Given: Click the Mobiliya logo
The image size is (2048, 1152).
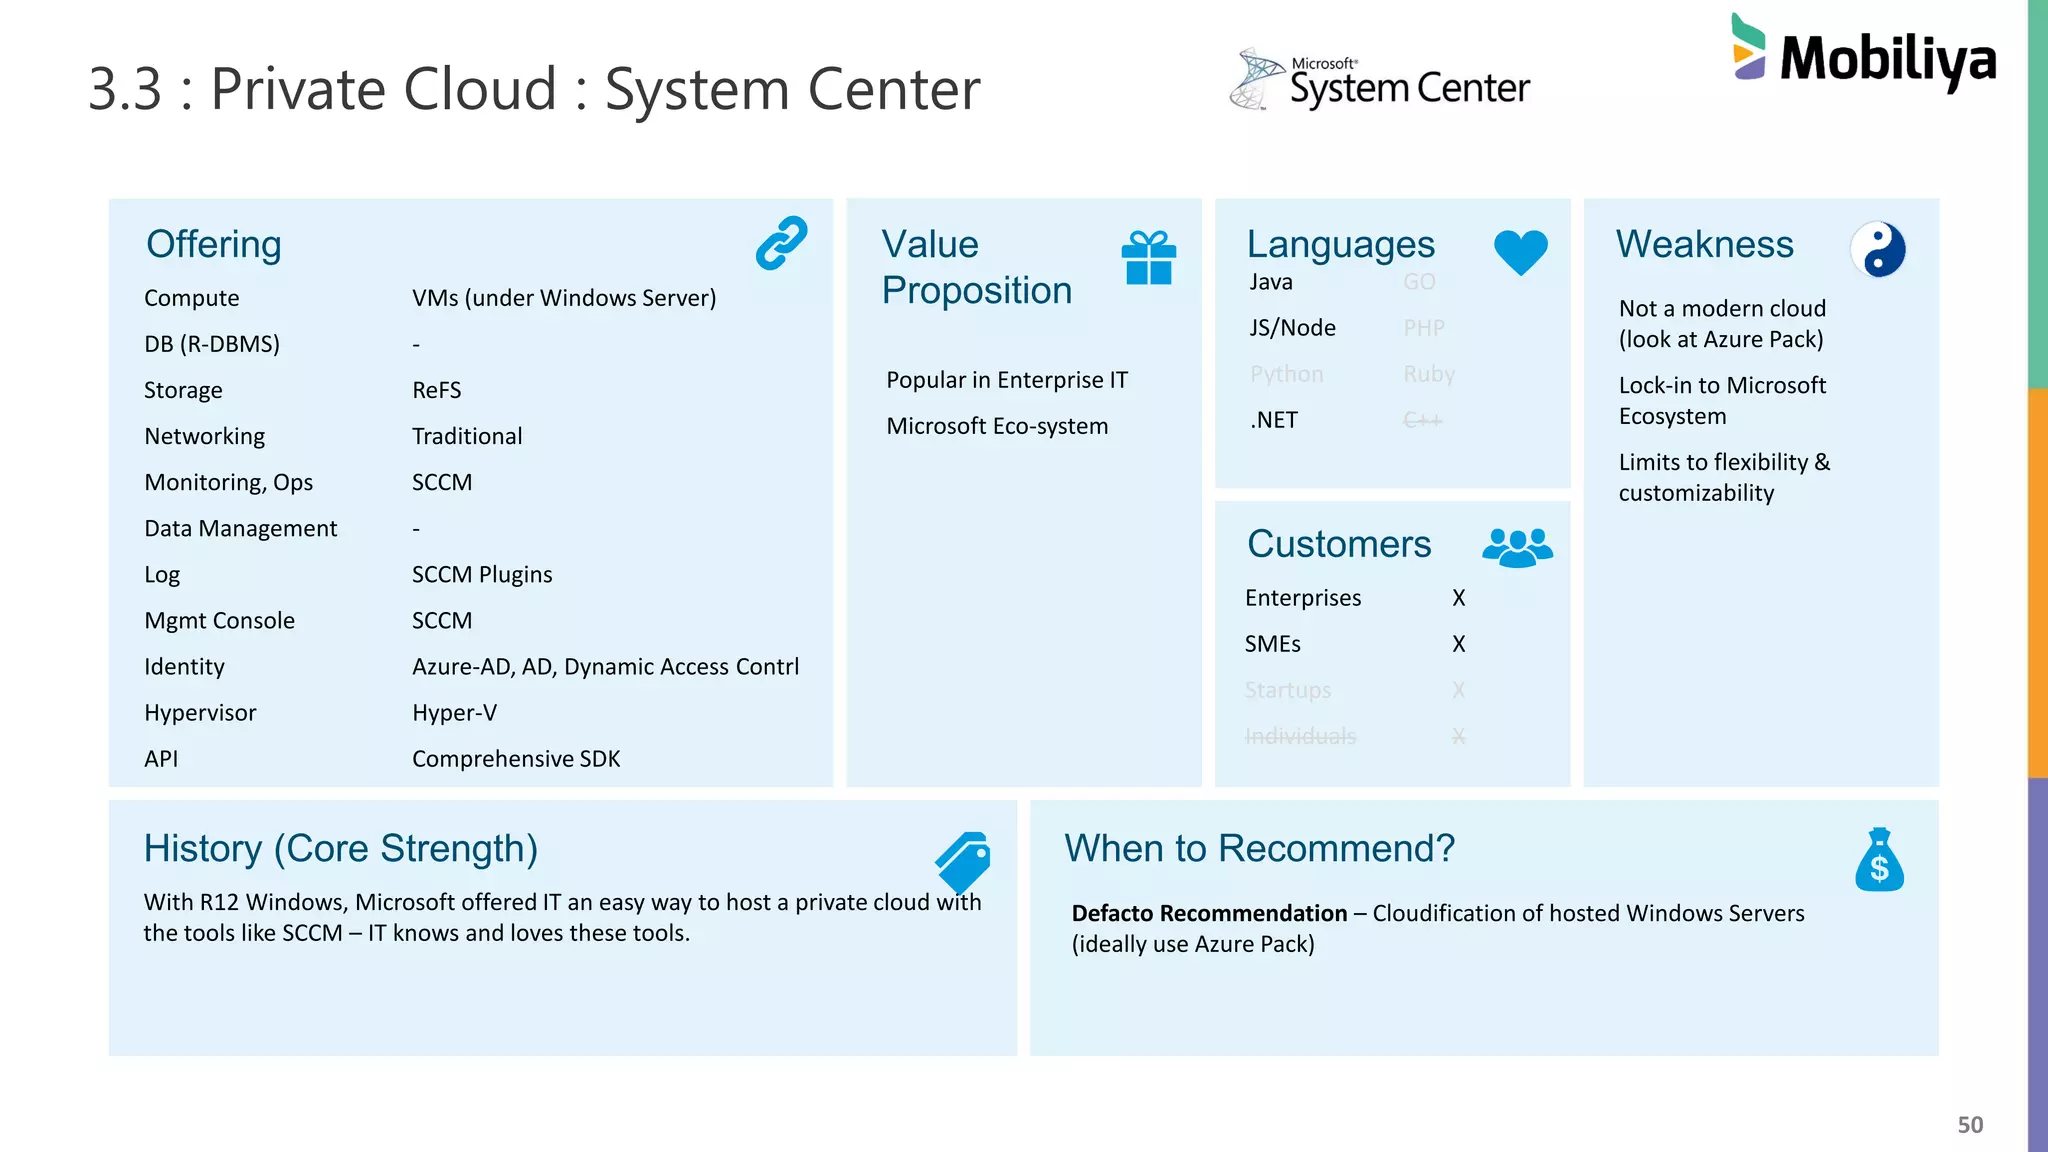Looking at the screenshot, I should 1863,51.
